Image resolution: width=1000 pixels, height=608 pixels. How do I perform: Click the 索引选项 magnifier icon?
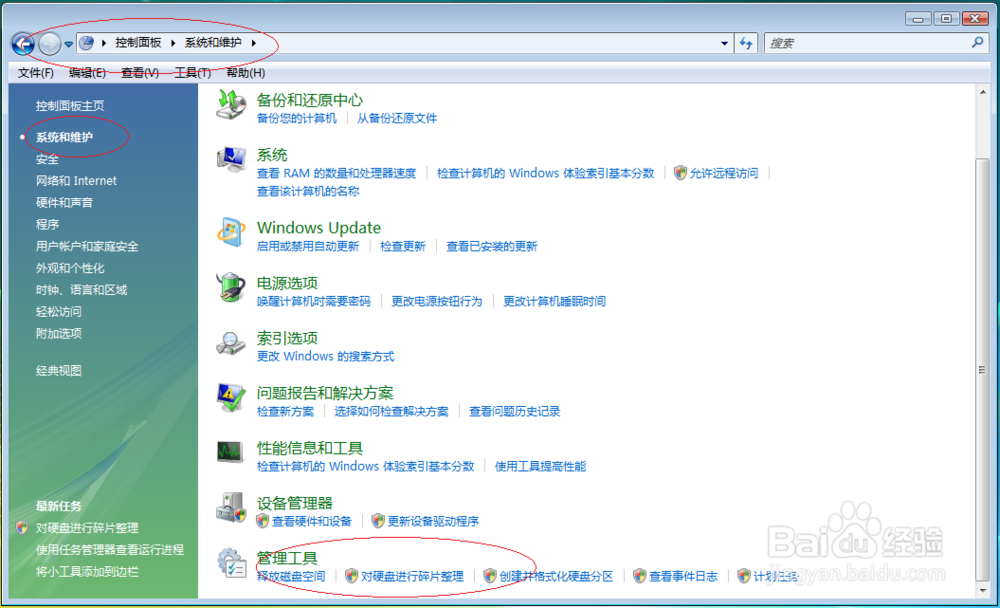coord(231,343)
